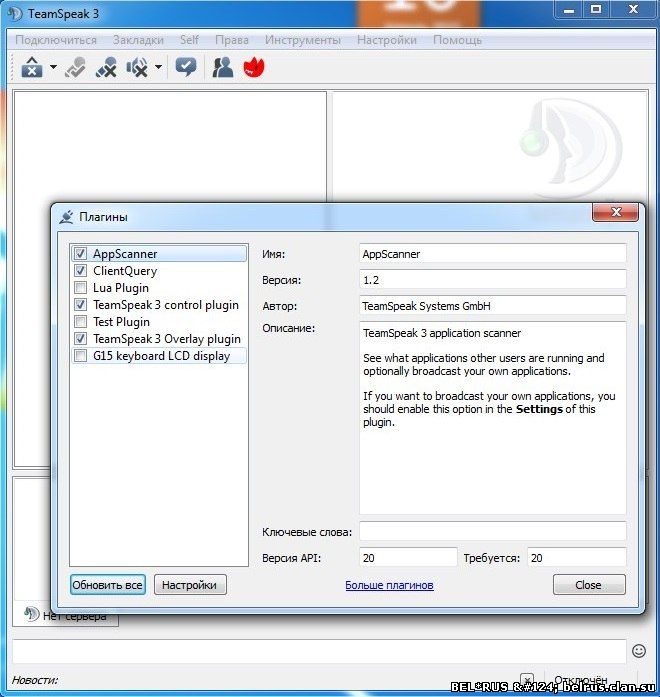Uncheck the ClientQuery plugin checkbox
This screenshot has width=660, height=697.
(80, 270)
